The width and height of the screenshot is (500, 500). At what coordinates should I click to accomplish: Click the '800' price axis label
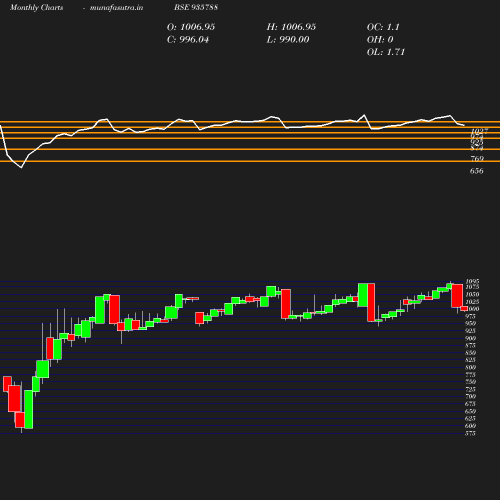(470, 367)
